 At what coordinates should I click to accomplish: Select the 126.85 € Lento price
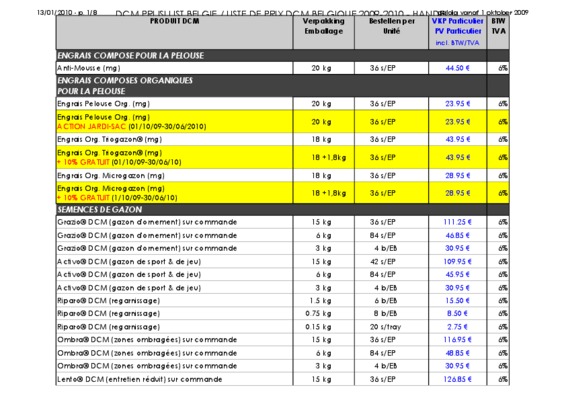(457, 379)
